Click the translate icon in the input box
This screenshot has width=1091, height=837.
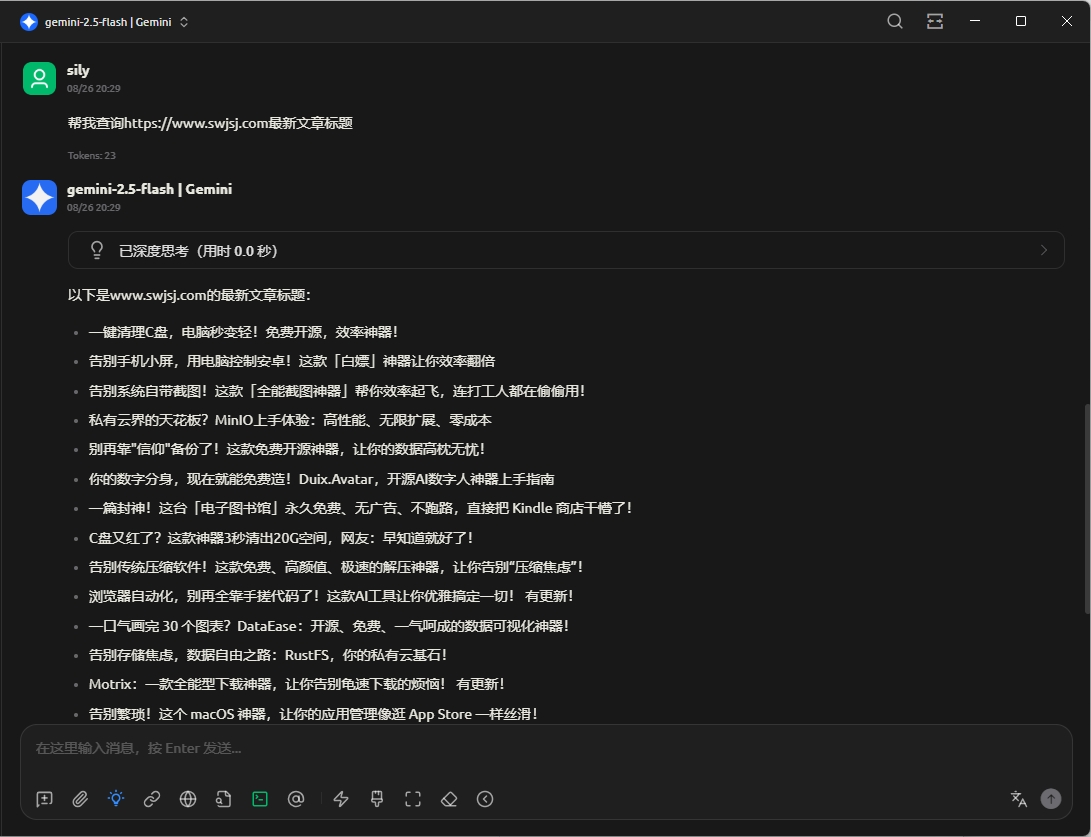1019,799
